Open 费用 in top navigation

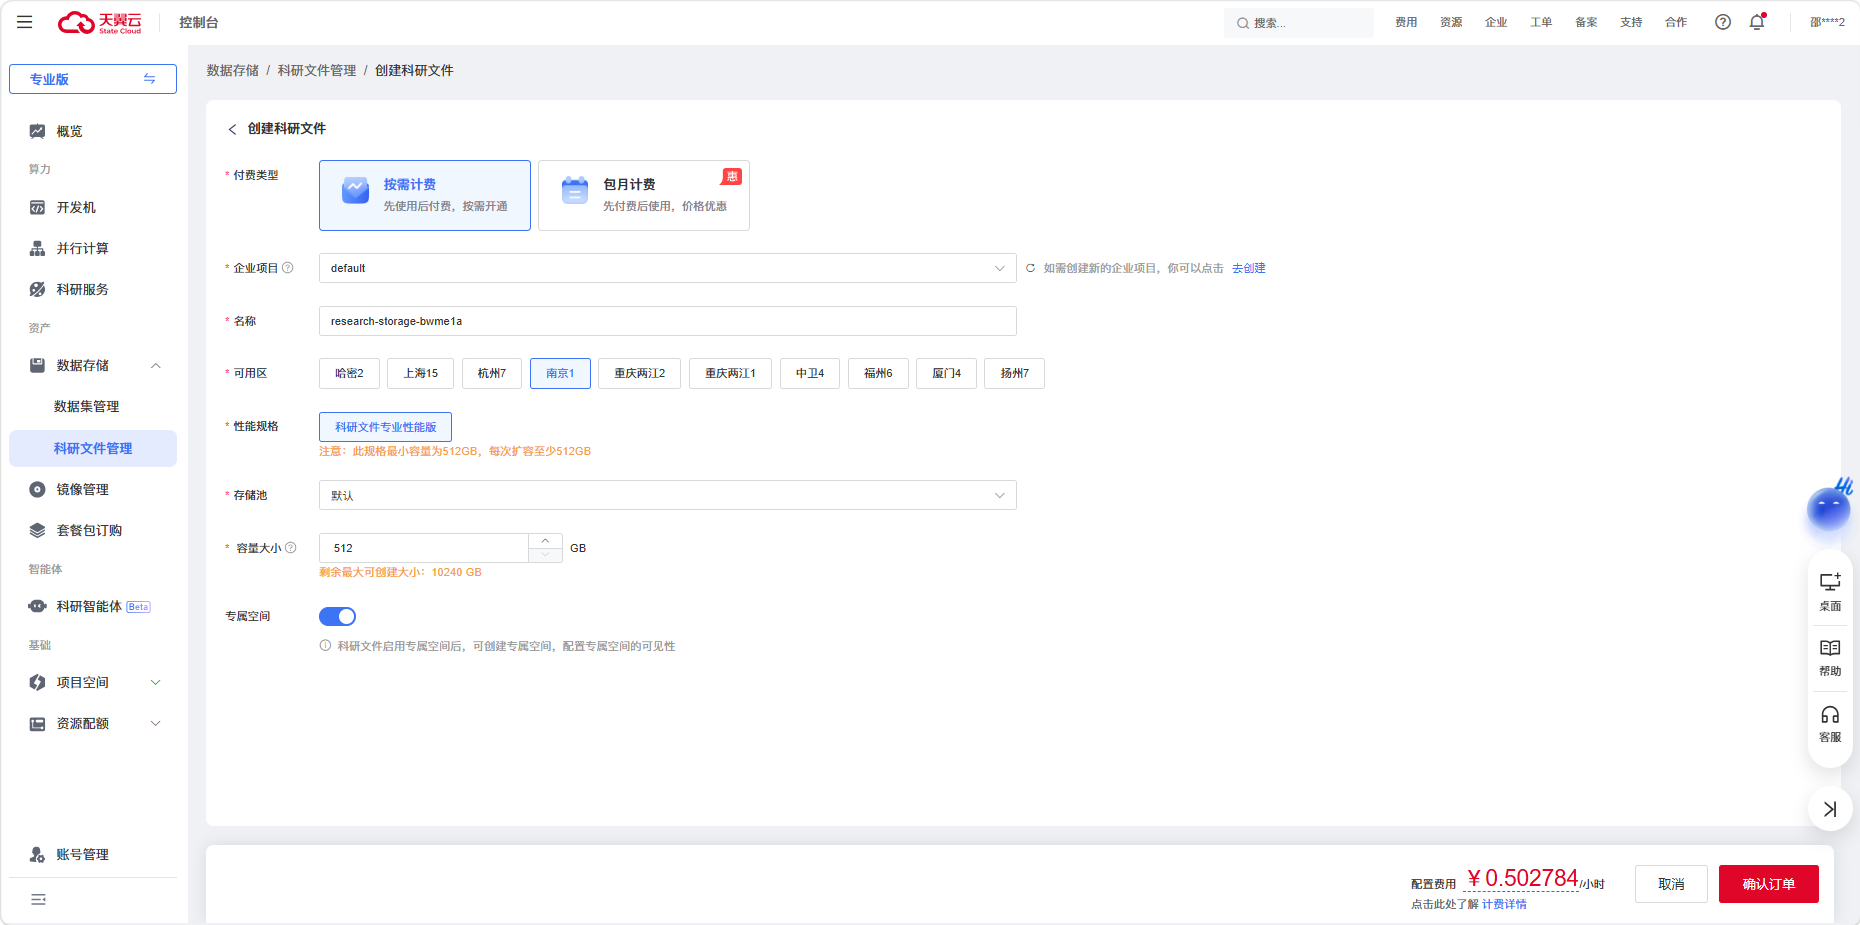1406,22
